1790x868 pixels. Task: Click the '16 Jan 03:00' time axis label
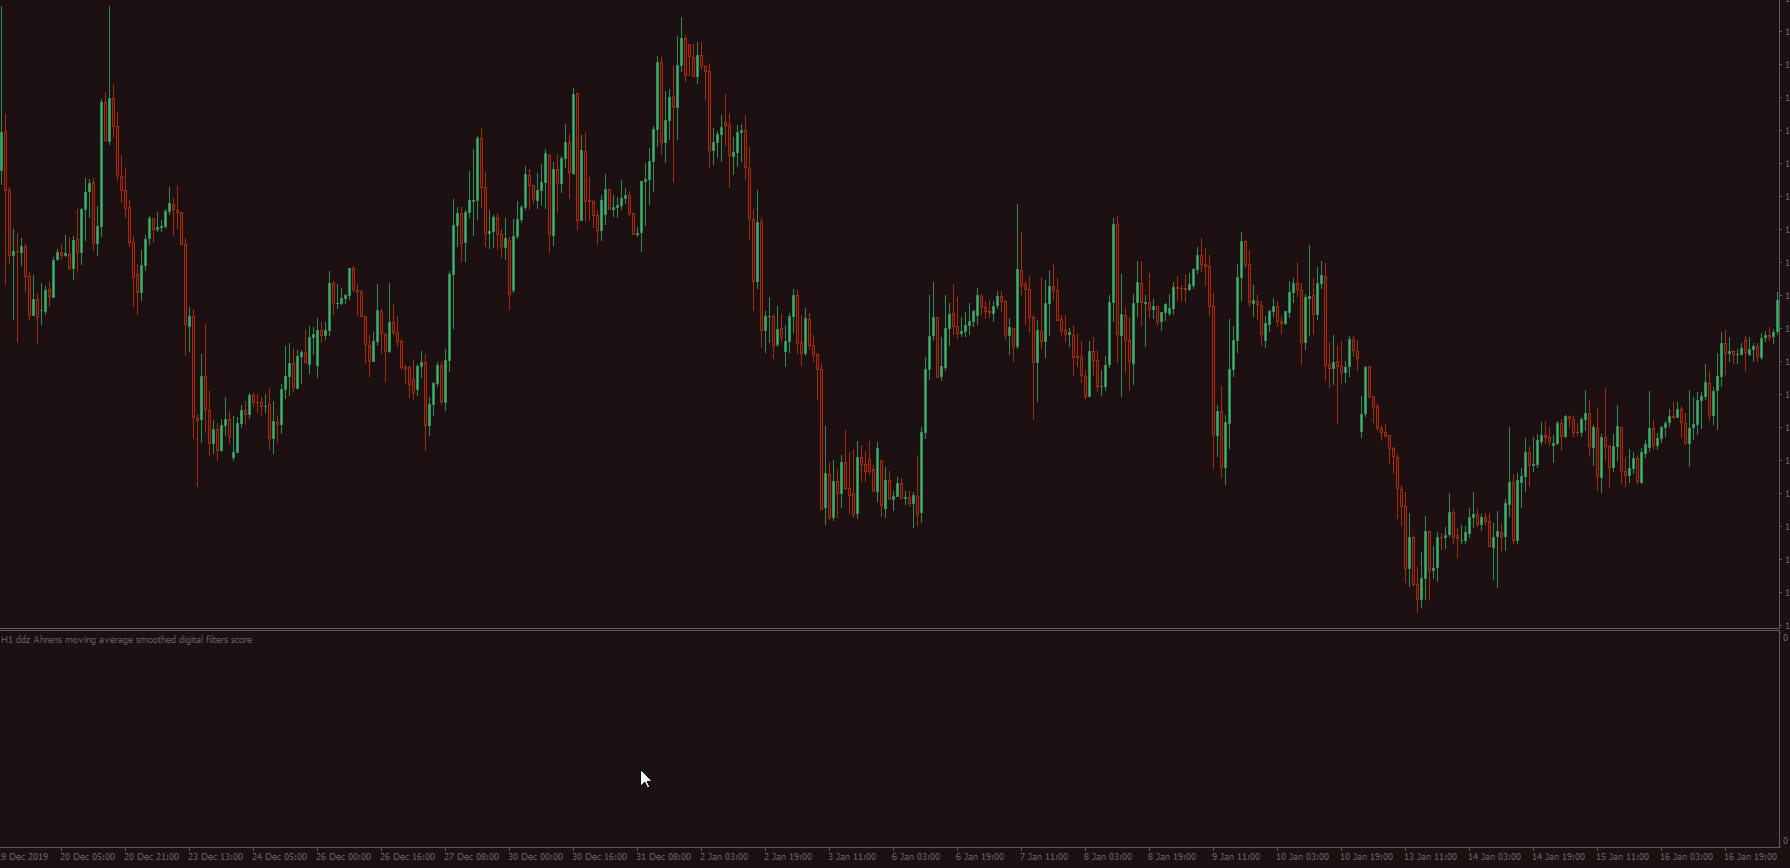click(1686, 857)
